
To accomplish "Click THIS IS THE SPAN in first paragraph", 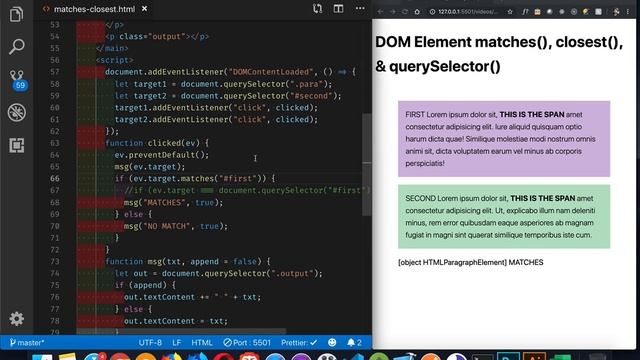I will pyautogui.click(x=532, y=115).
